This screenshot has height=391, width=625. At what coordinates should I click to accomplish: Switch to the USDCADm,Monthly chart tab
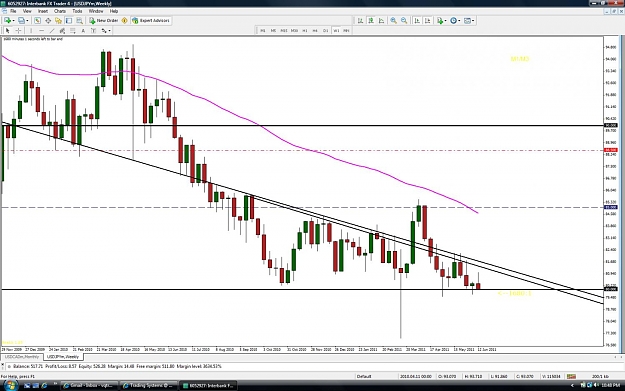(x=22, y=357)
